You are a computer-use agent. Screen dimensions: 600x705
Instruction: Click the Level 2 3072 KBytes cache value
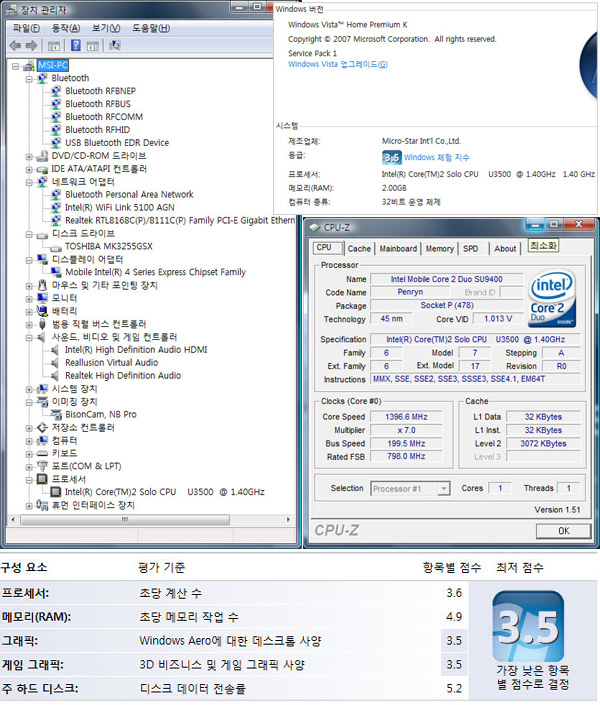[543, 444]
